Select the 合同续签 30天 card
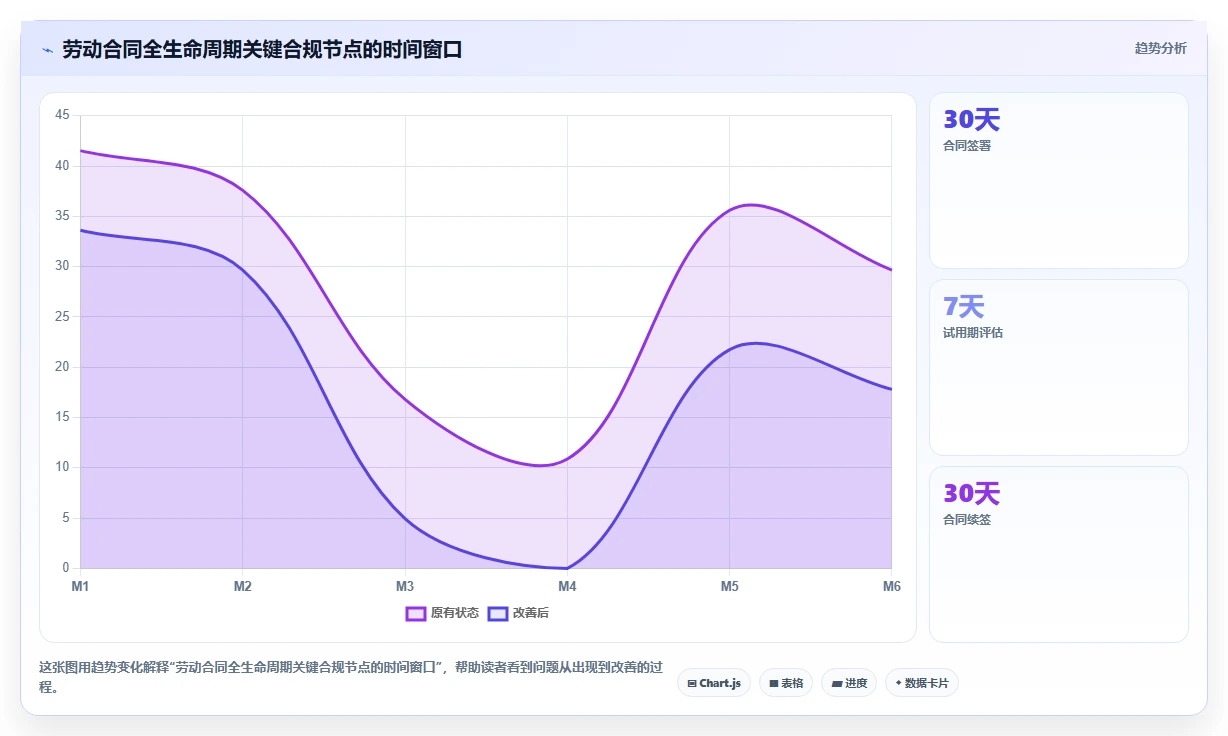 [x=1059, y=554]
